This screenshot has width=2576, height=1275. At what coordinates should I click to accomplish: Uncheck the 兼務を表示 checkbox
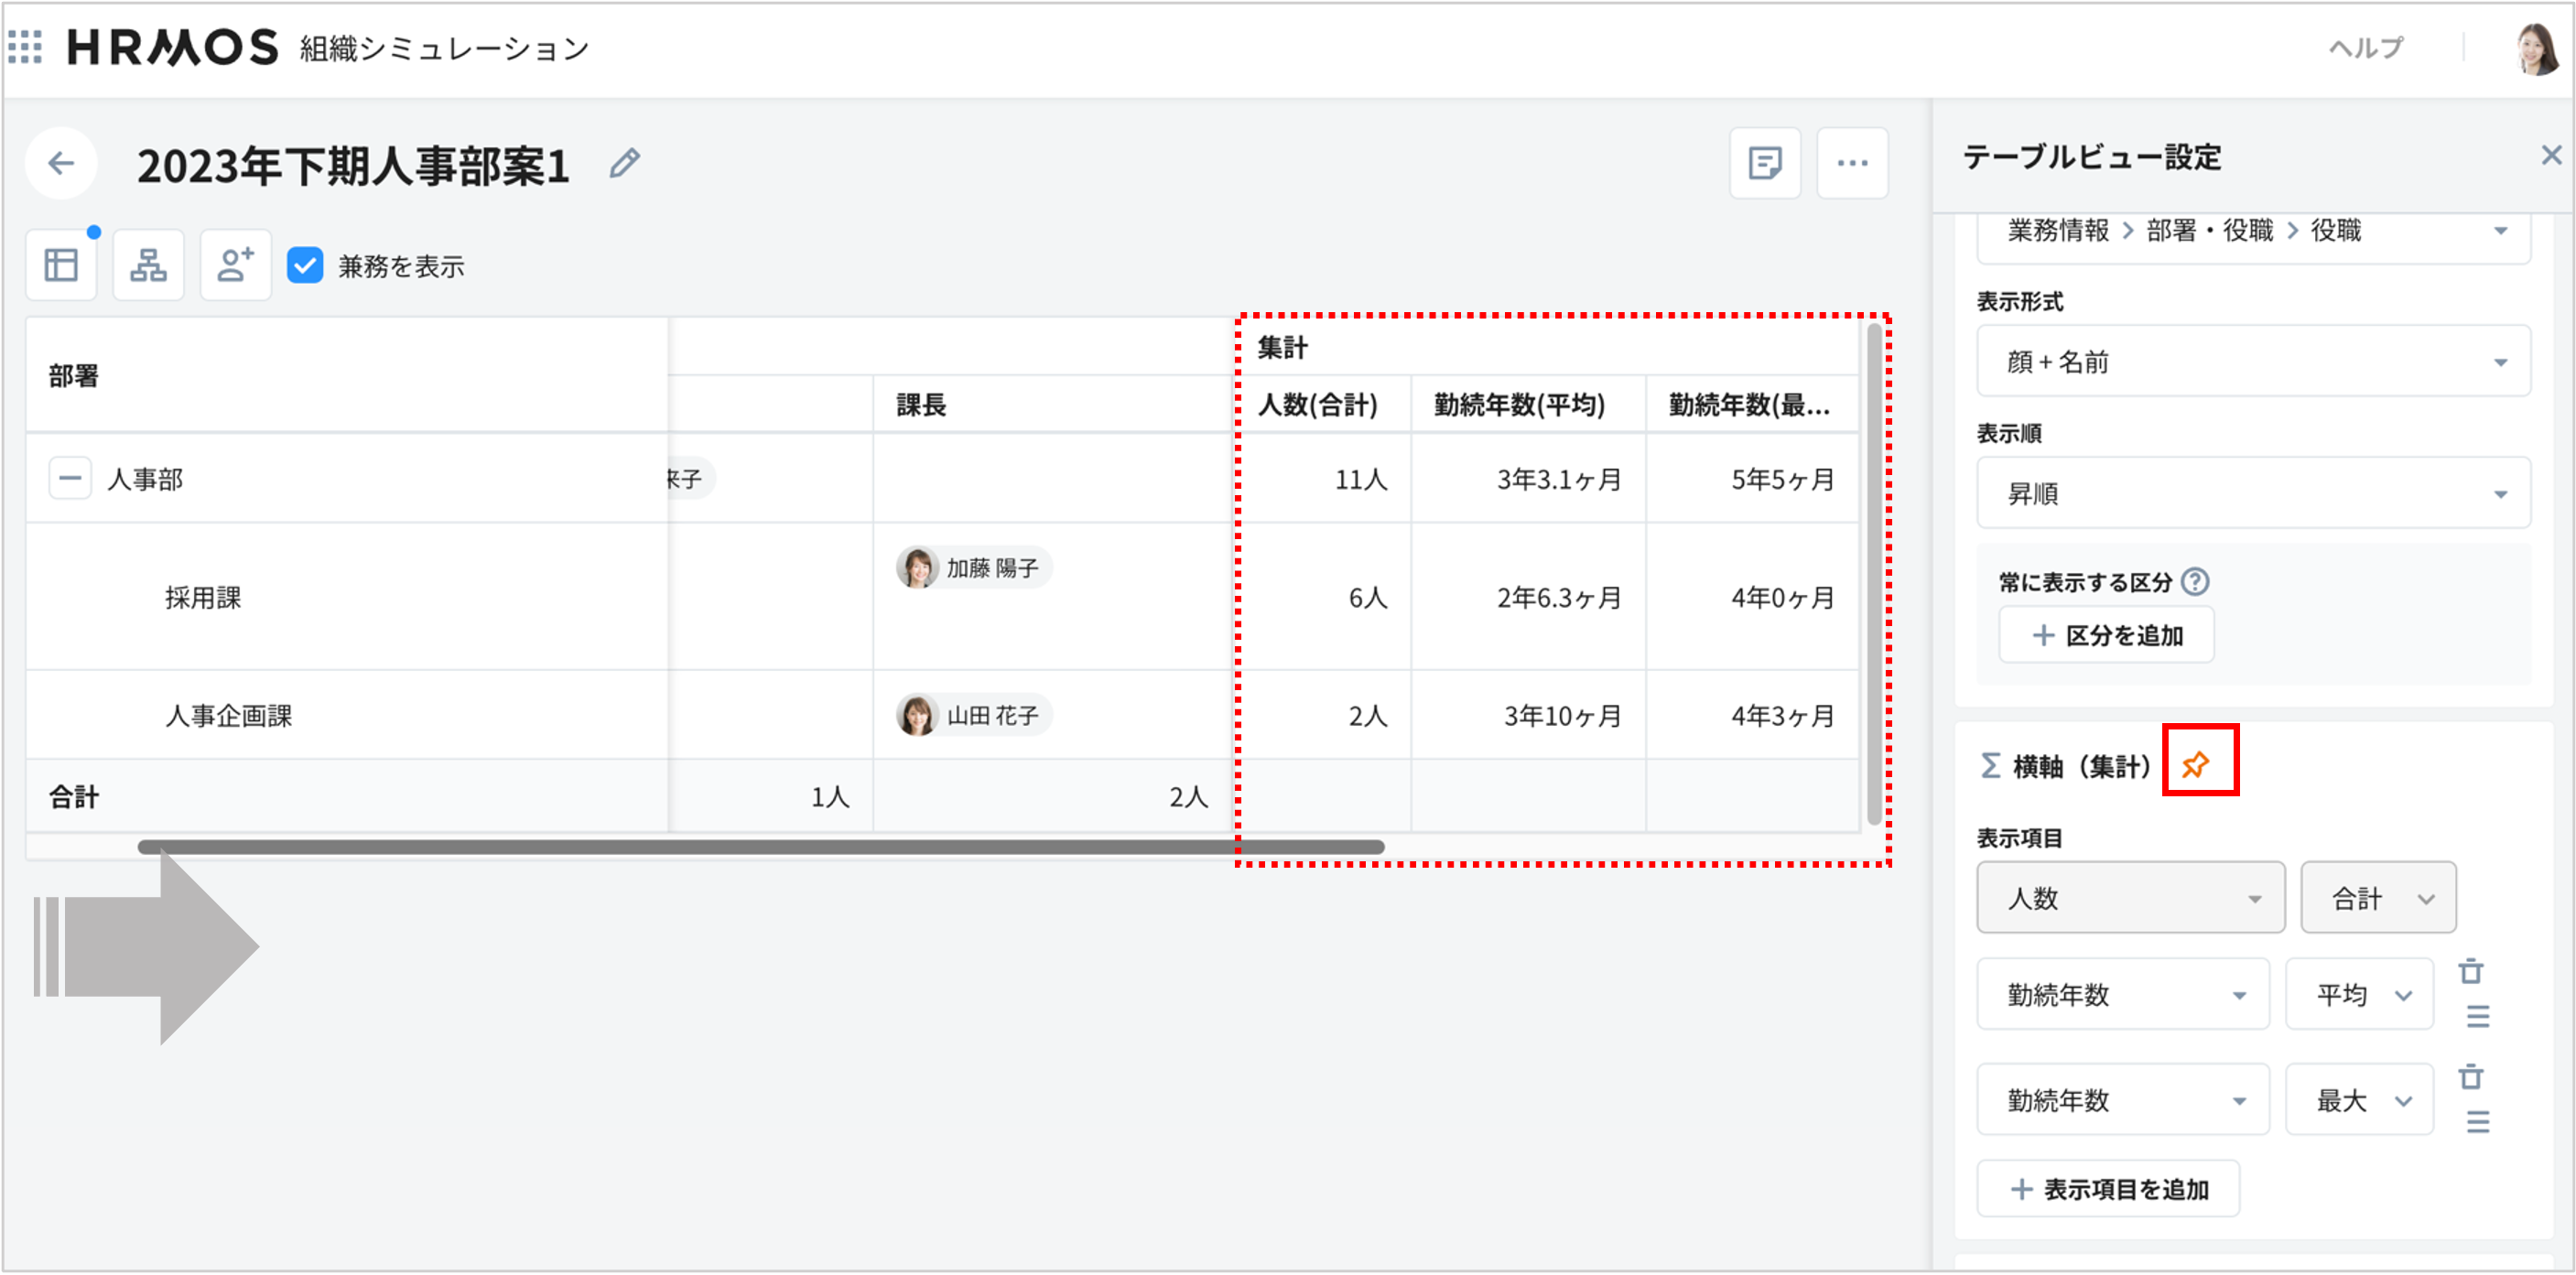(305, 266)
